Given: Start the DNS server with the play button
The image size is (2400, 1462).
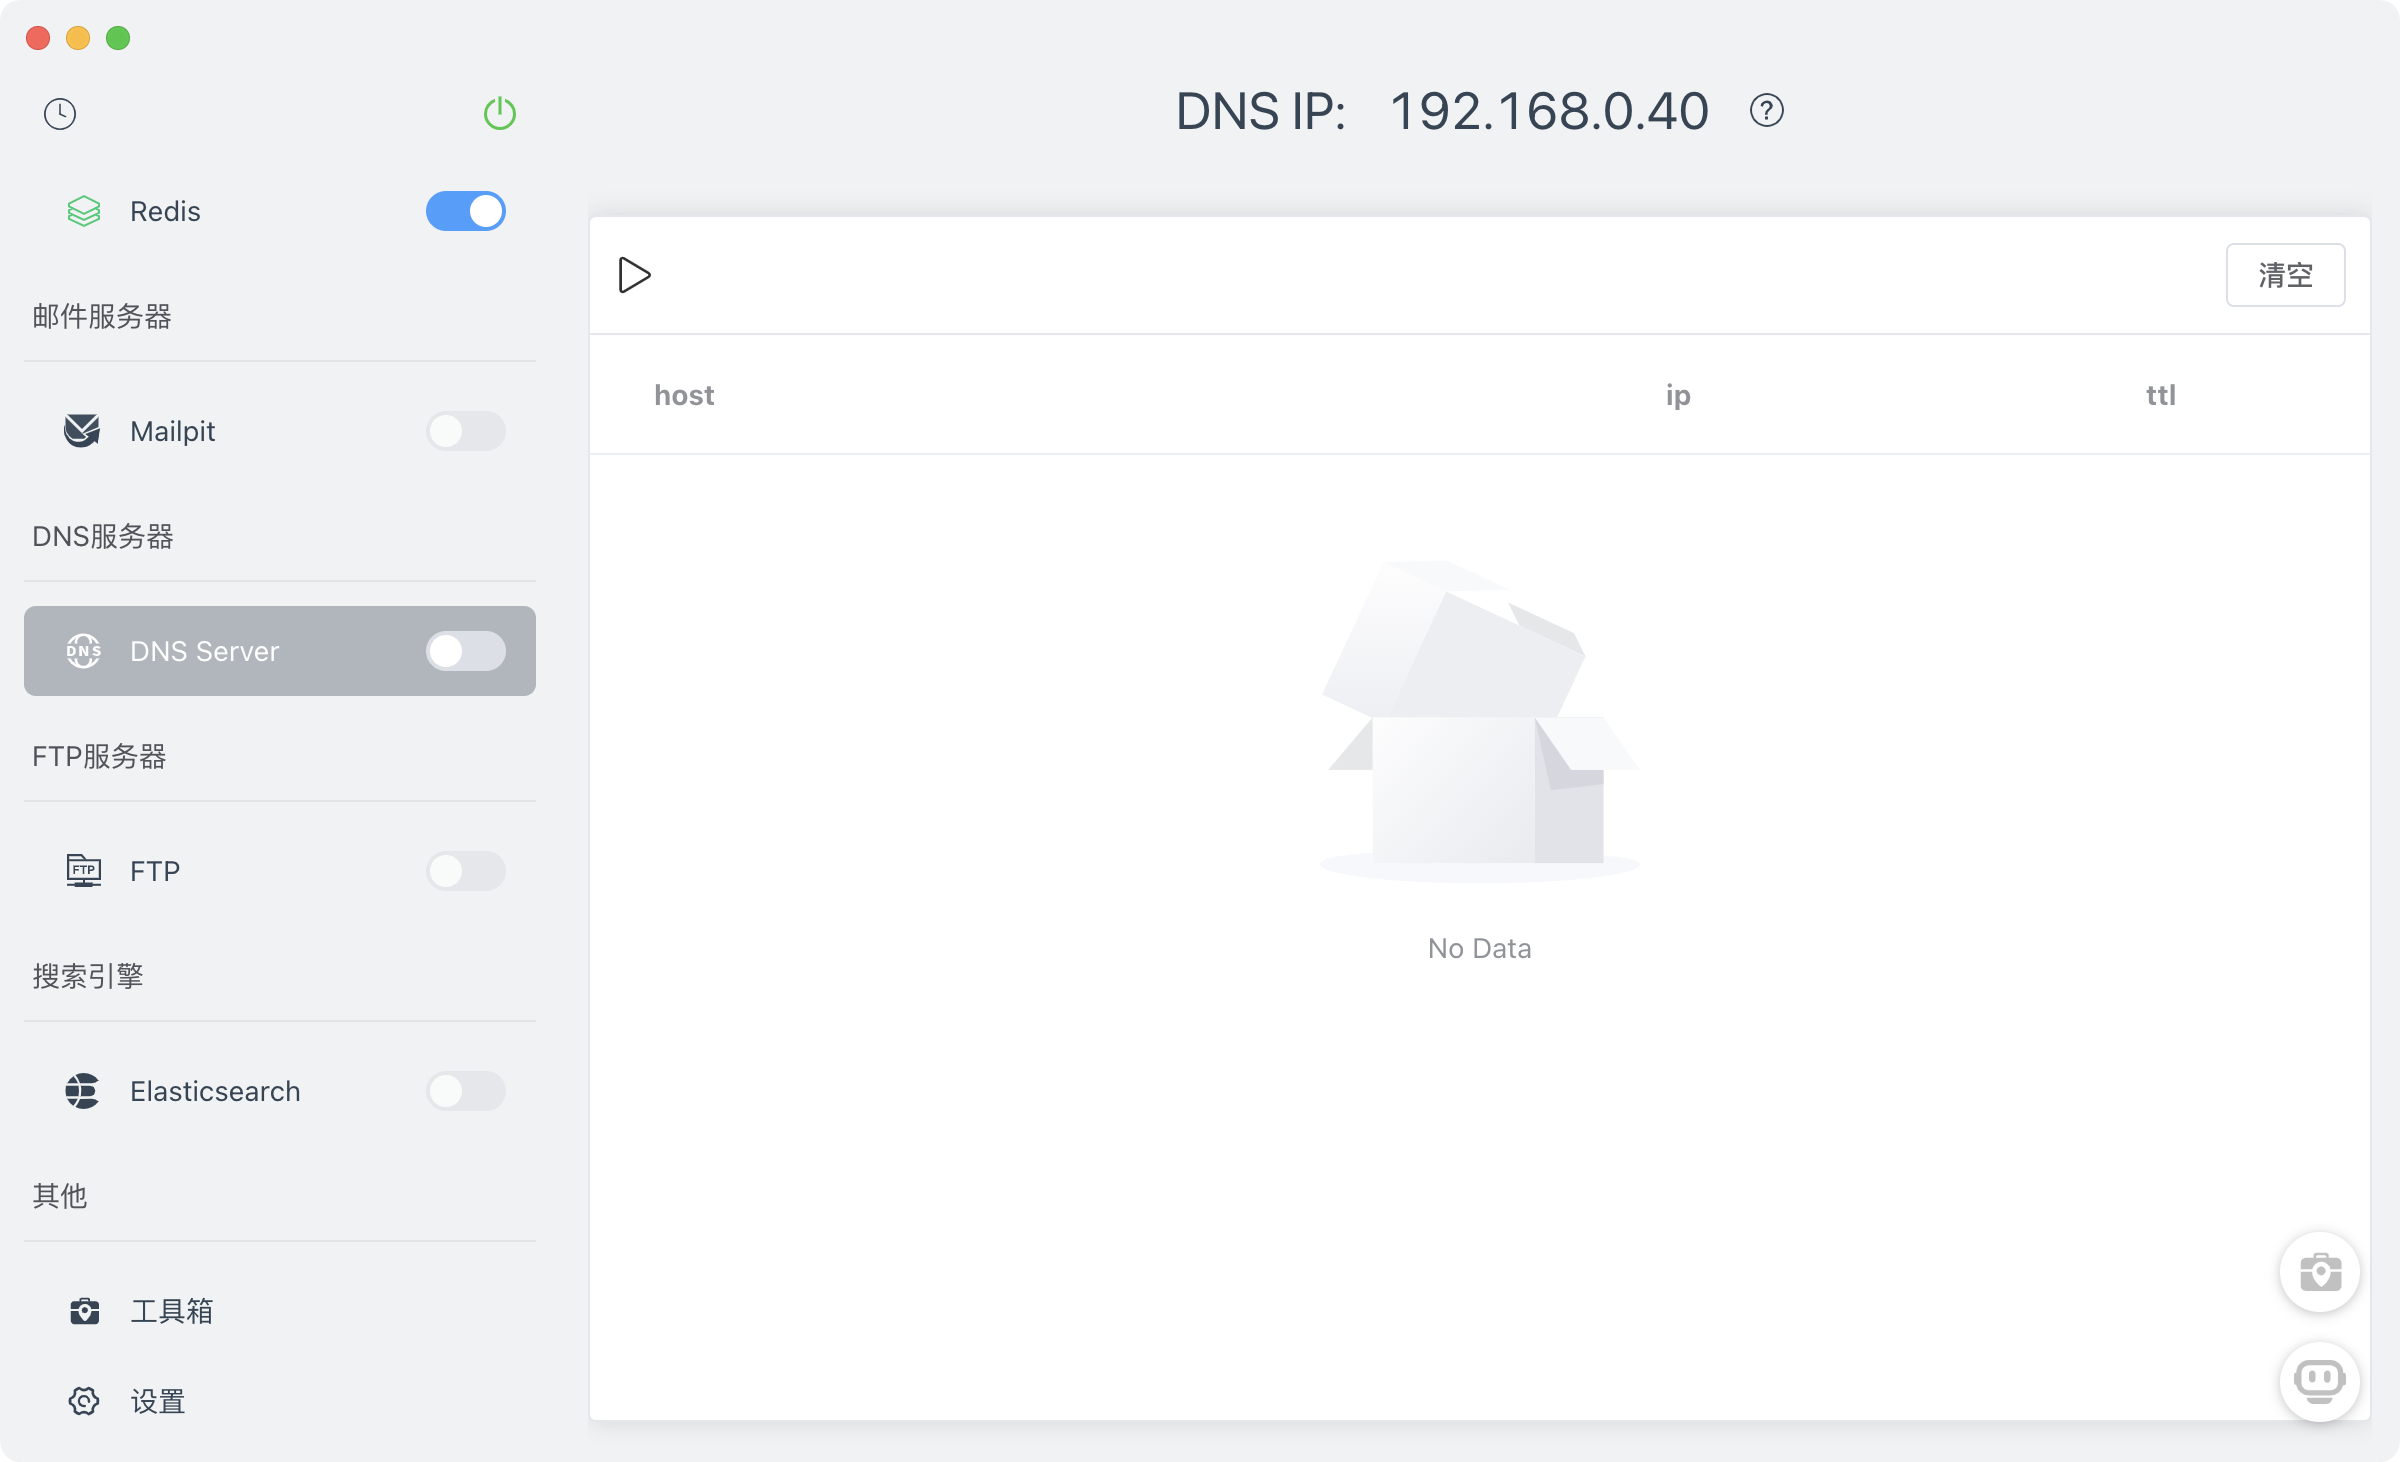Looking at the screenshot, I should (634, 274).
